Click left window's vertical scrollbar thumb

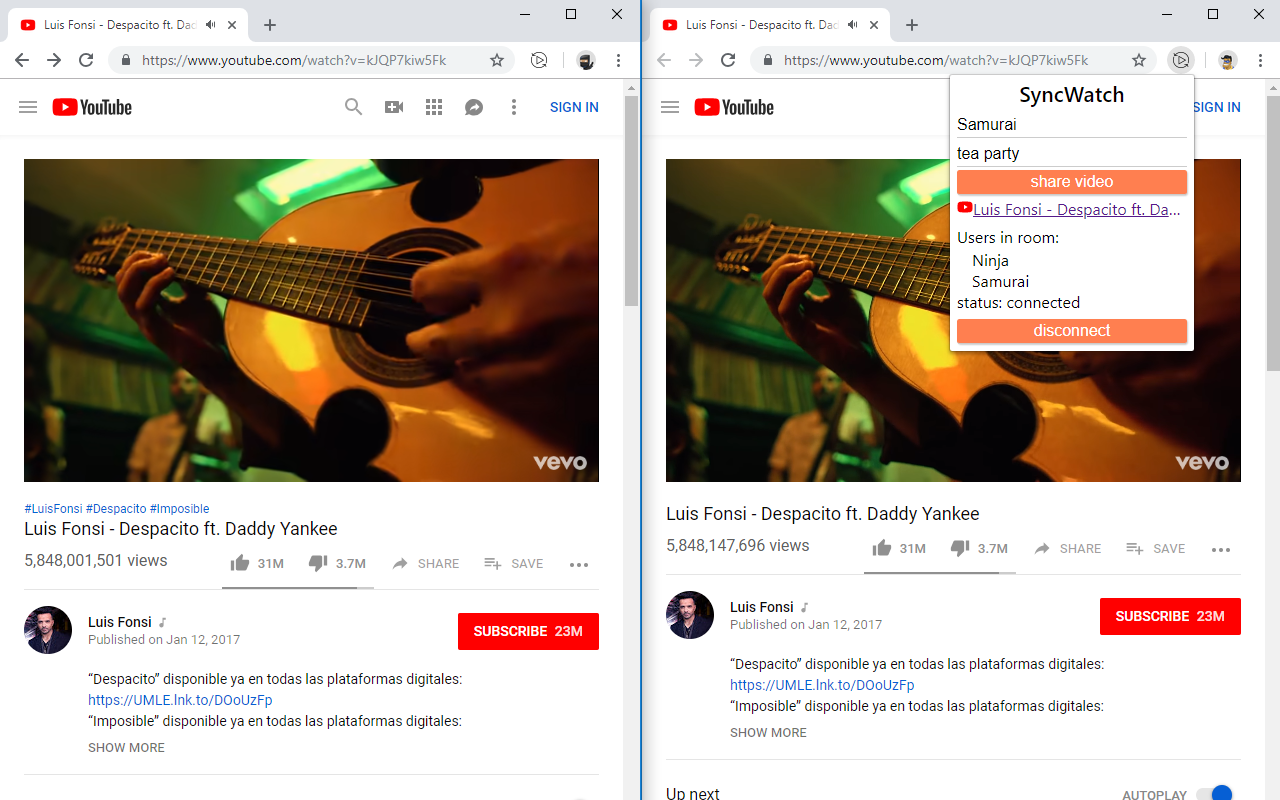click(x=631, y=200)
